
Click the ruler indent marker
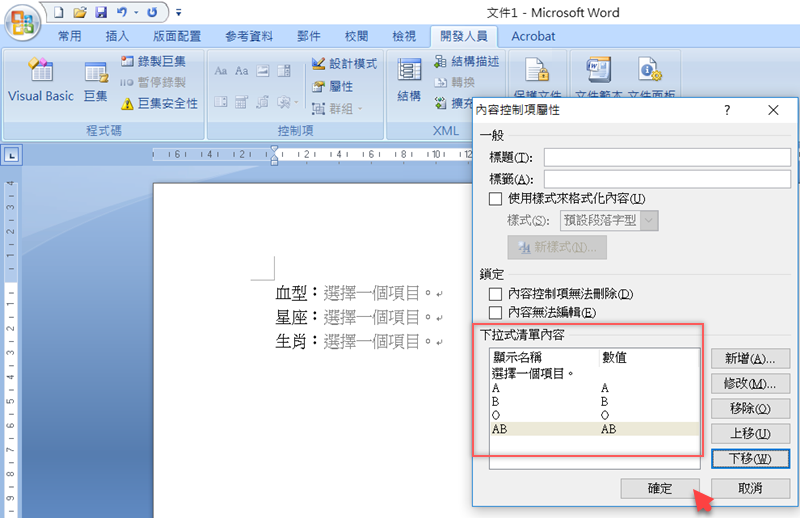click(x=274, y=155)
